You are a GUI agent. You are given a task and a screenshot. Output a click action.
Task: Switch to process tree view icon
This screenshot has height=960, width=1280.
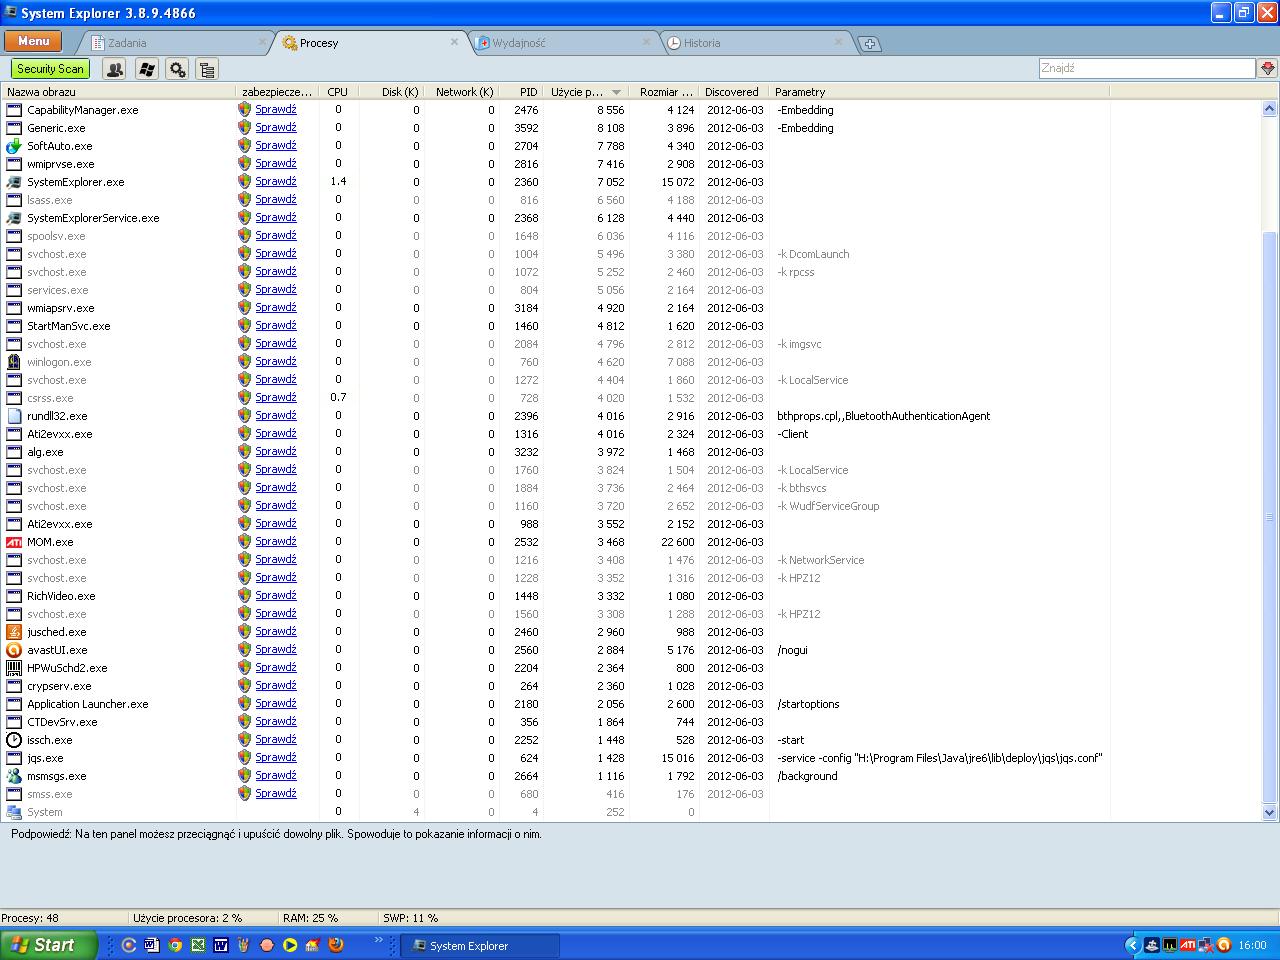click(207, 69)
